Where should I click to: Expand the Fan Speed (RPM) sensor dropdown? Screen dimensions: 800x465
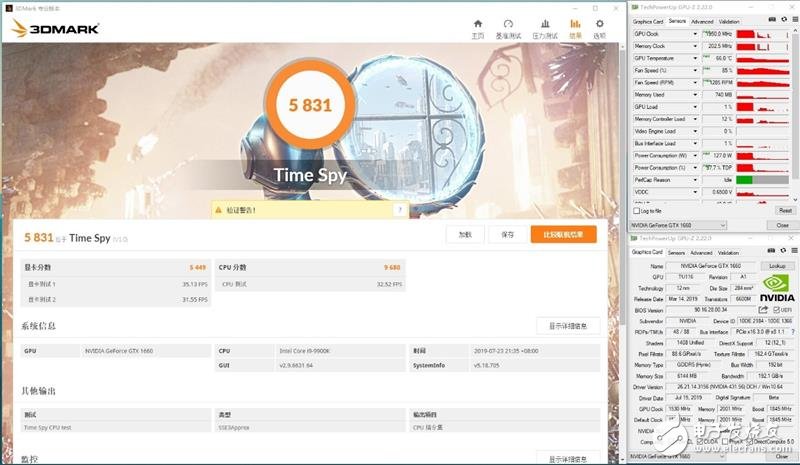694,83
